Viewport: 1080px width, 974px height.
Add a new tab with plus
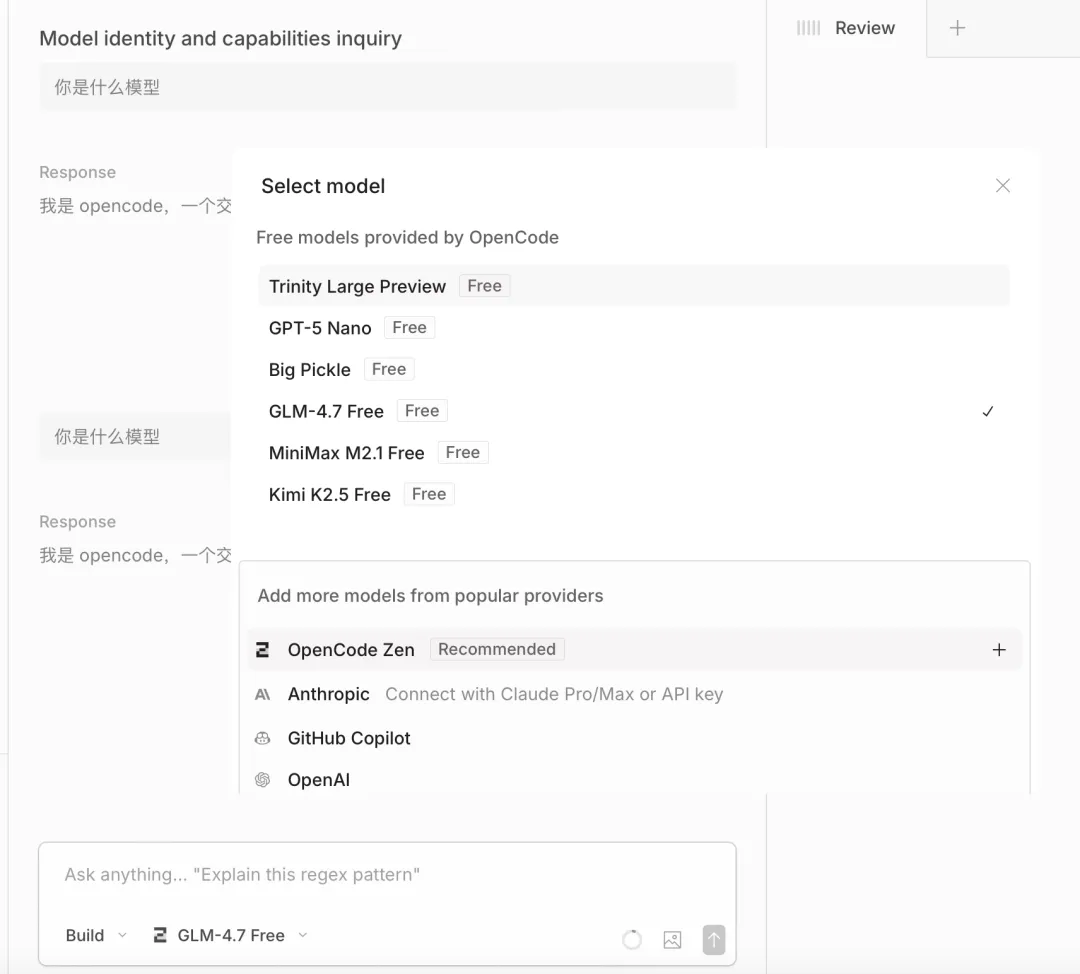pyautogui.click(x=957, y=28)
